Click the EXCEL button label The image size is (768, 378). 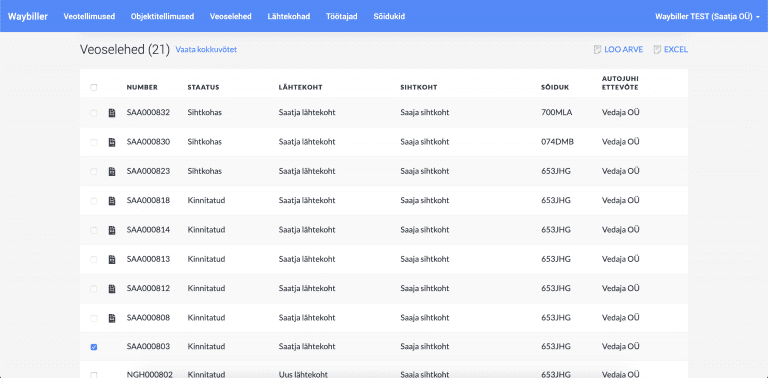click(x=676, y=49)
